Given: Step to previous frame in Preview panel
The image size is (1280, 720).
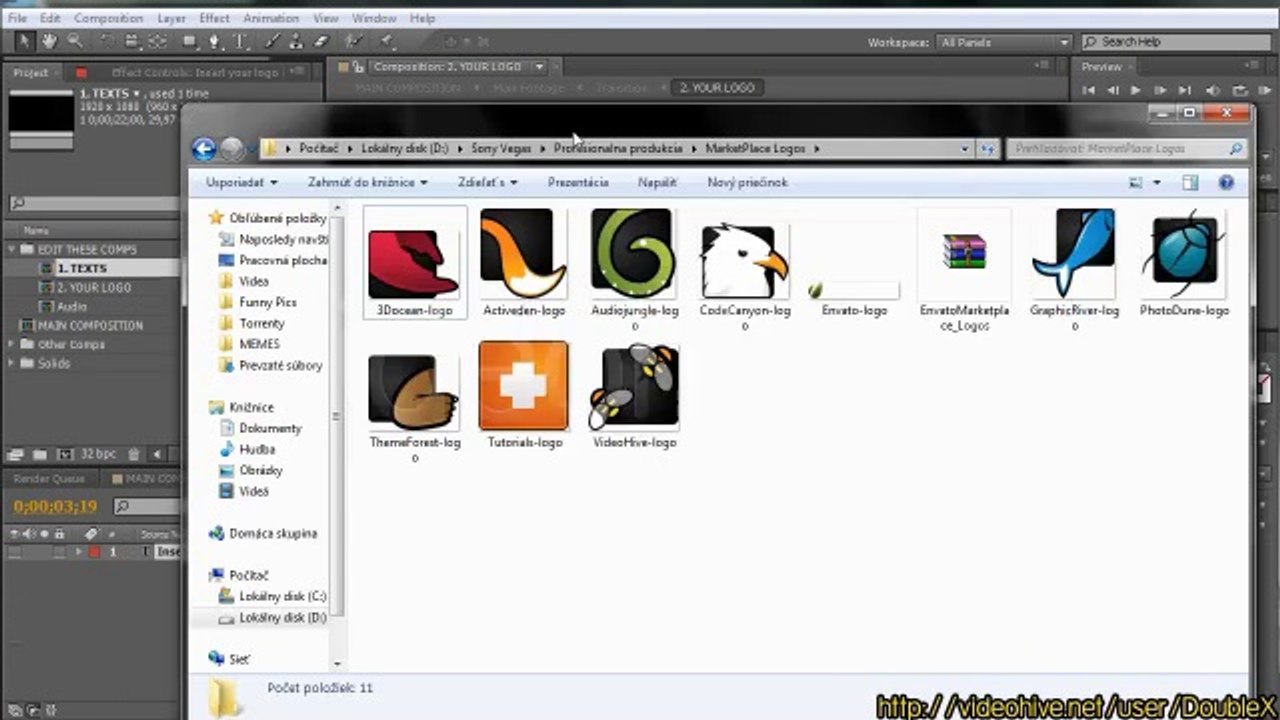Looking at the screenshot, I should pyautogui.click(x=1112, y=90).
